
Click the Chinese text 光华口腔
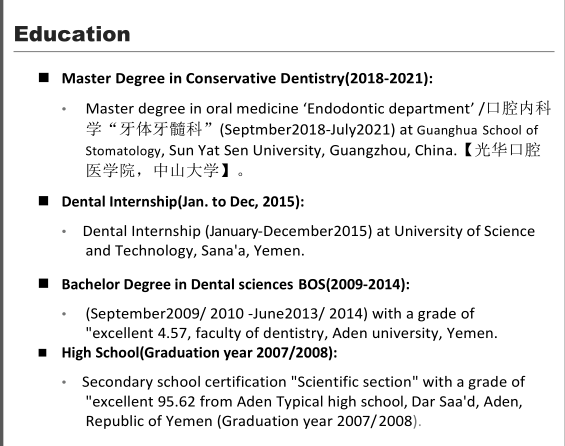click(507, 150)
